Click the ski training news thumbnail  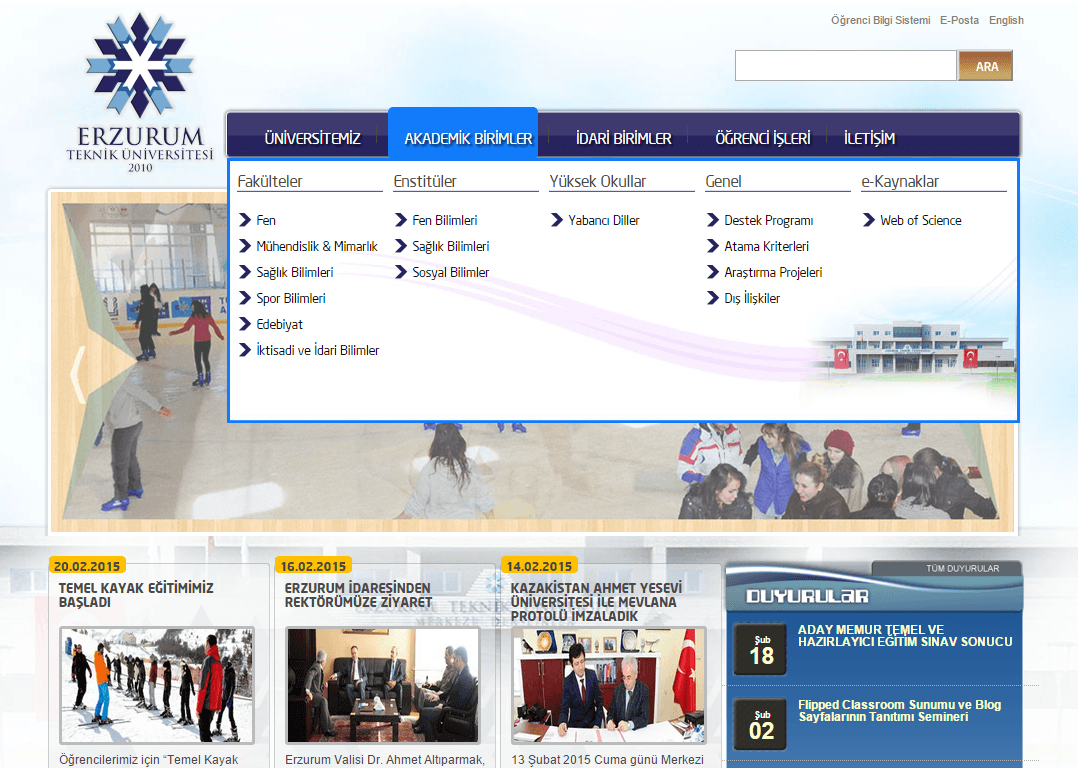pyautogui.click(x=157, y=685)
